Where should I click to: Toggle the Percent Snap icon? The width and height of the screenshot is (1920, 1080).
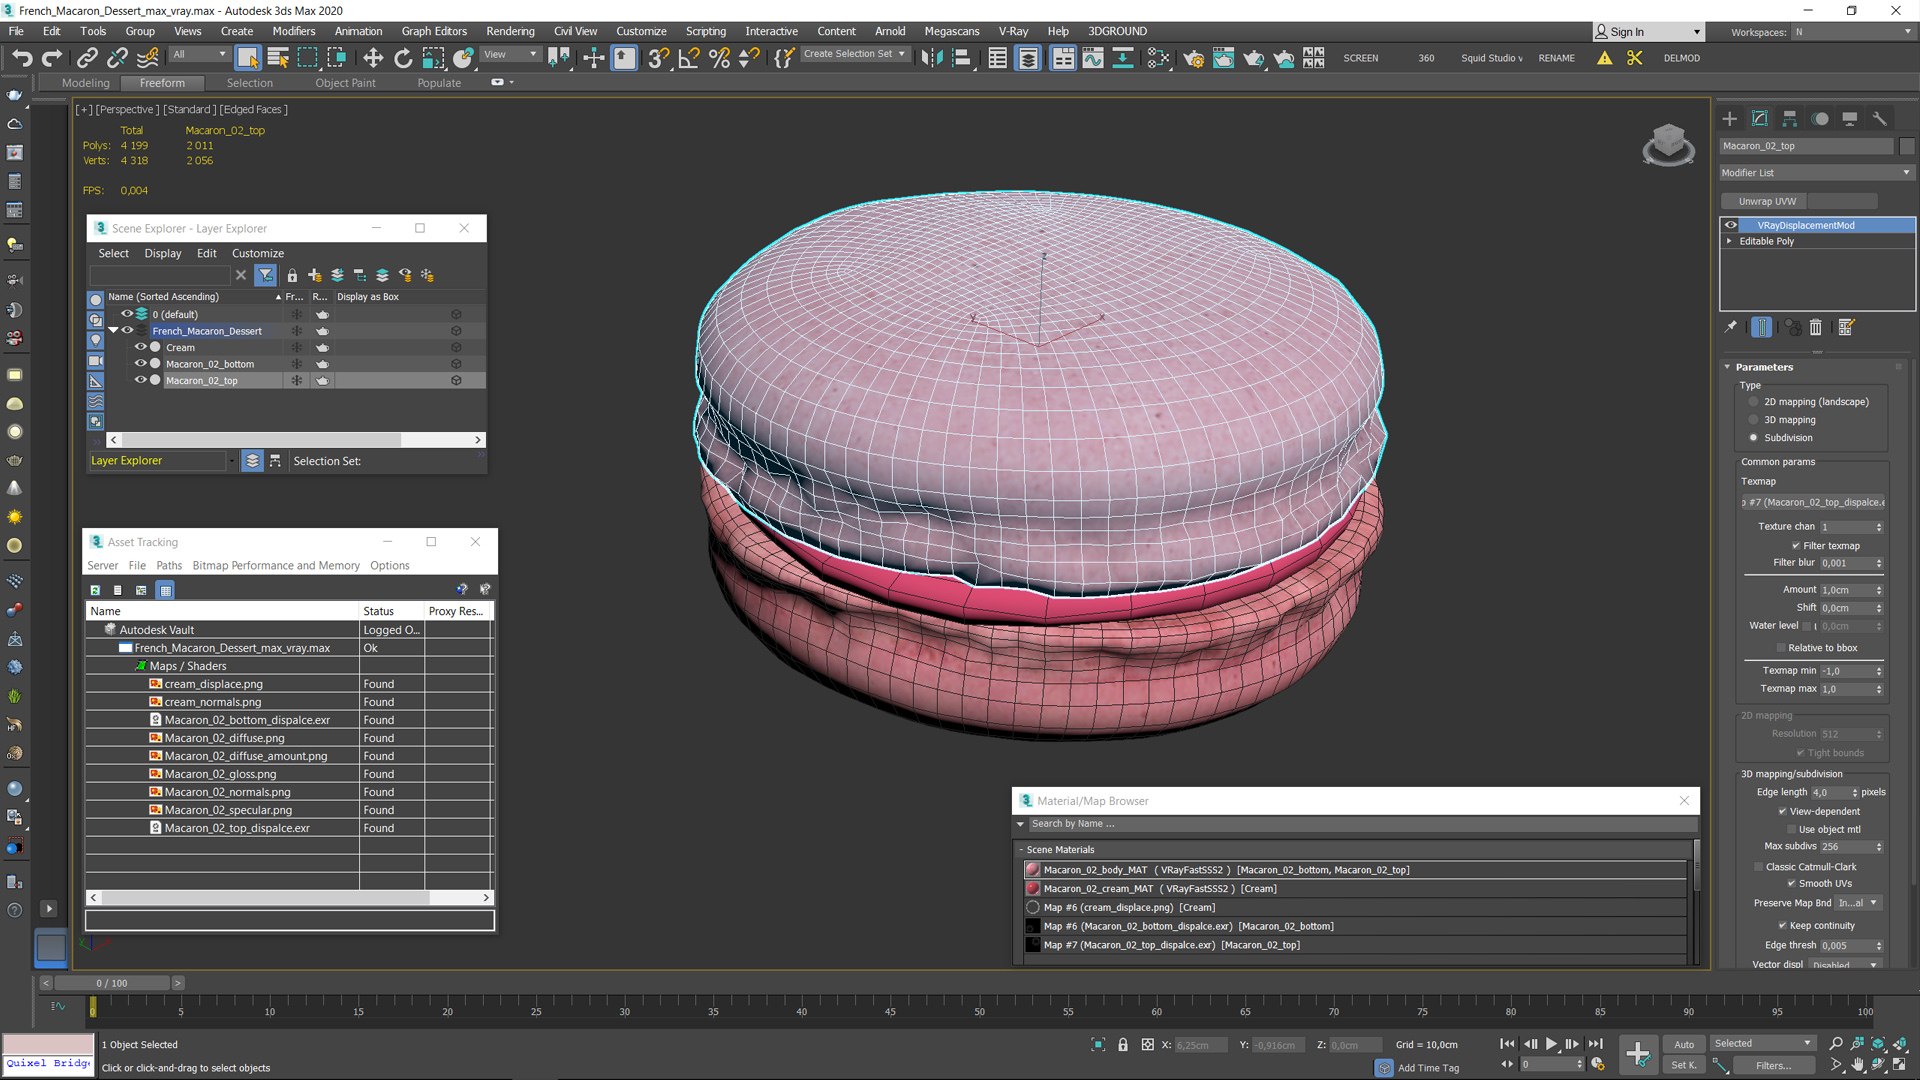pos(719,58)
